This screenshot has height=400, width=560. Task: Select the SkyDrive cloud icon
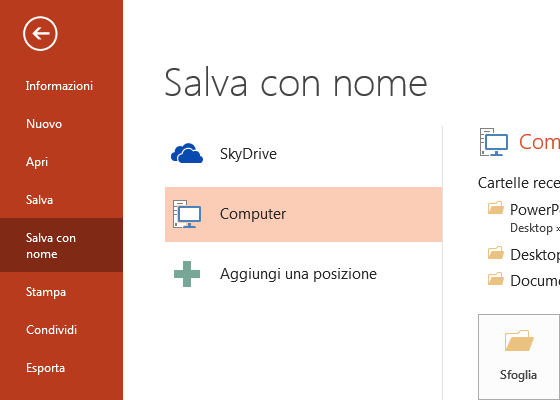click(187, 154)
